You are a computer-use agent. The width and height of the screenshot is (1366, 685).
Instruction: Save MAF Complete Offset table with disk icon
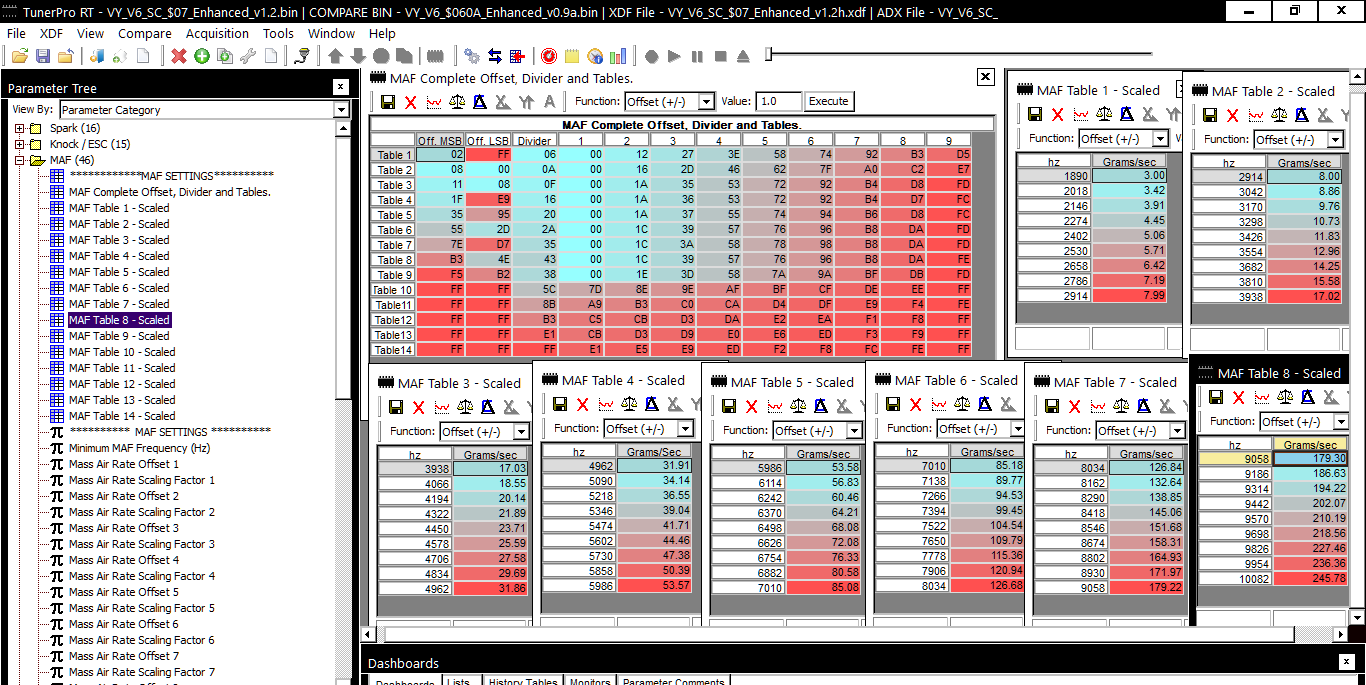pos(388,101)
